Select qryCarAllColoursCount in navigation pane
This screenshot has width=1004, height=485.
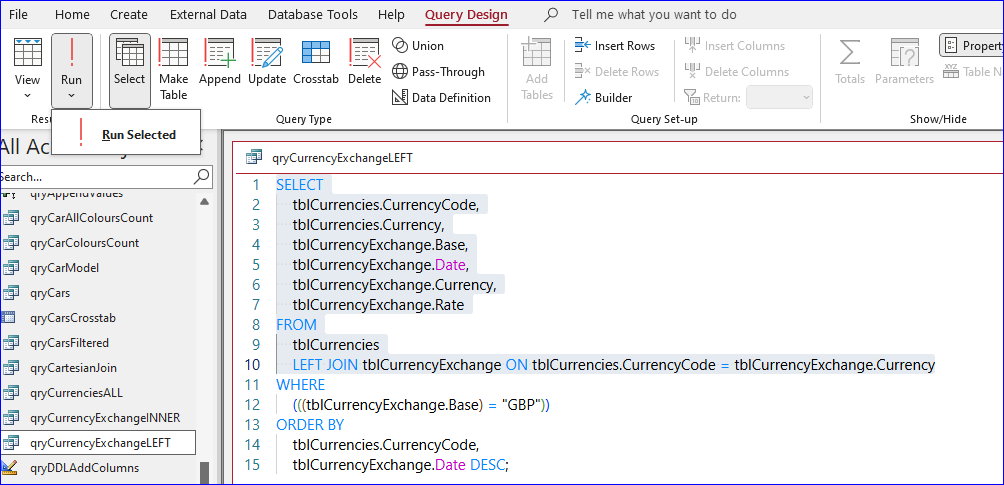tap(92, 218)
